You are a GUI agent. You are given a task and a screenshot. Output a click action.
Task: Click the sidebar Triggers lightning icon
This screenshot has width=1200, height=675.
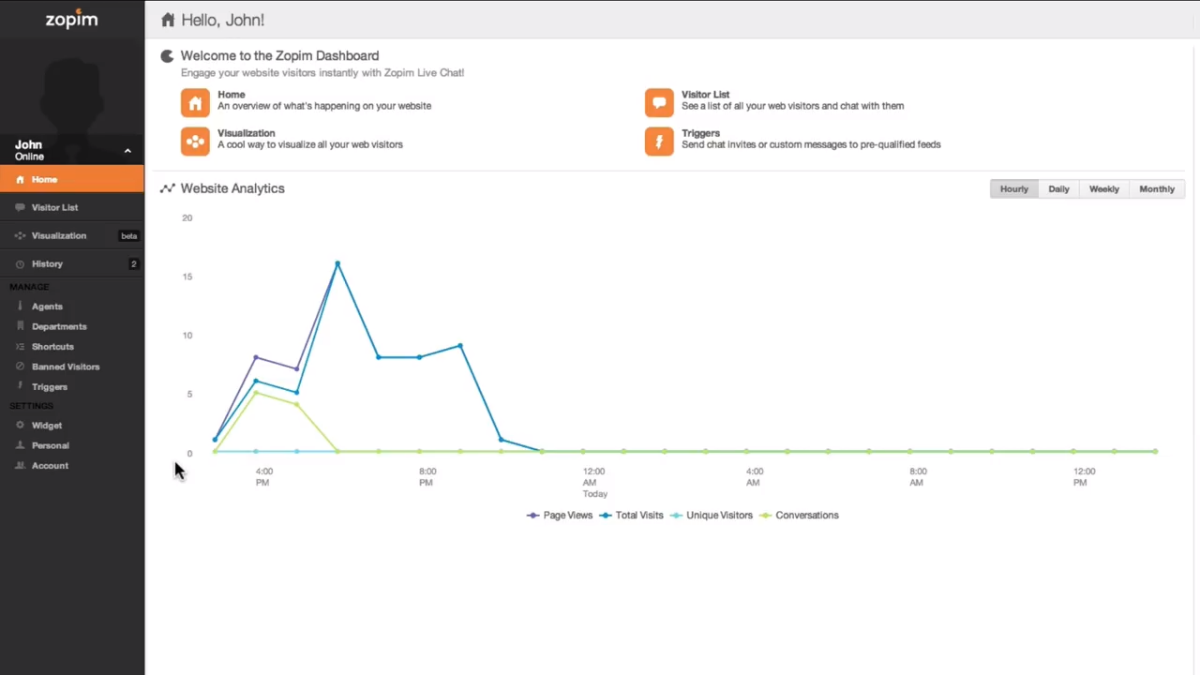[20, 386]
